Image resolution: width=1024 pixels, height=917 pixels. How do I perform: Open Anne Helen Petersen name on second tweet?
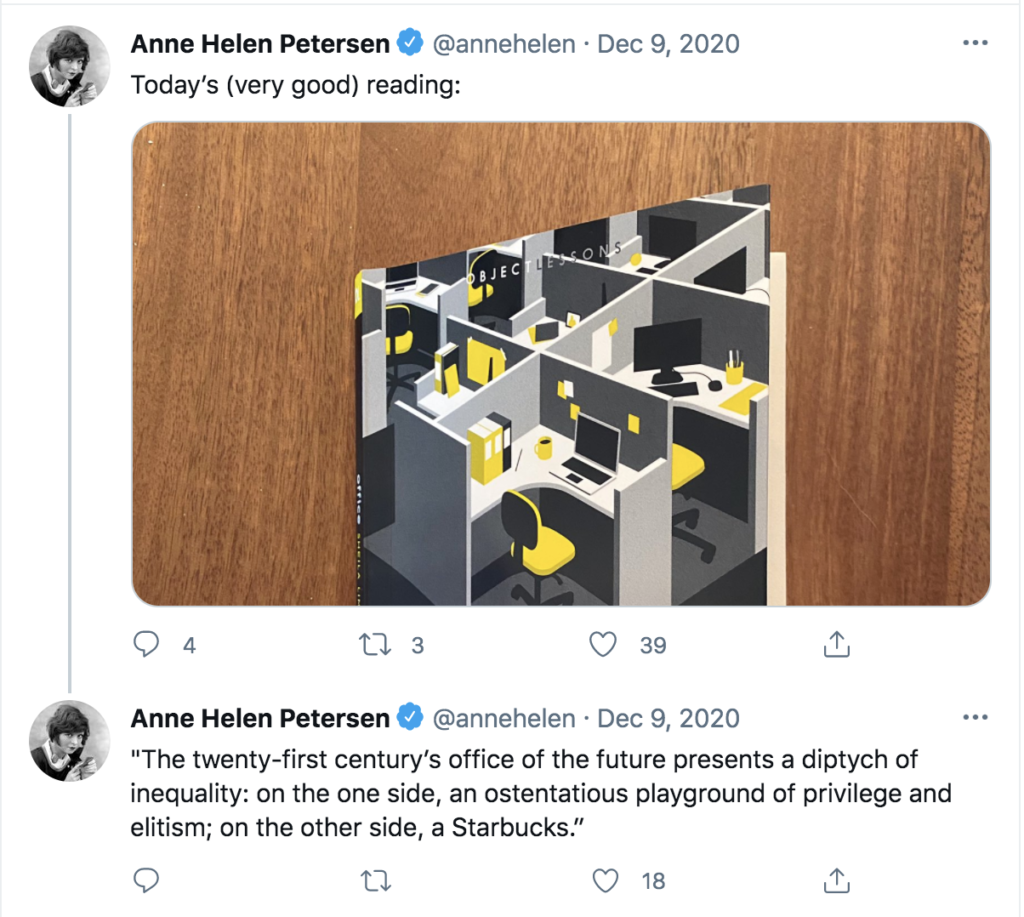coord(260,718)
